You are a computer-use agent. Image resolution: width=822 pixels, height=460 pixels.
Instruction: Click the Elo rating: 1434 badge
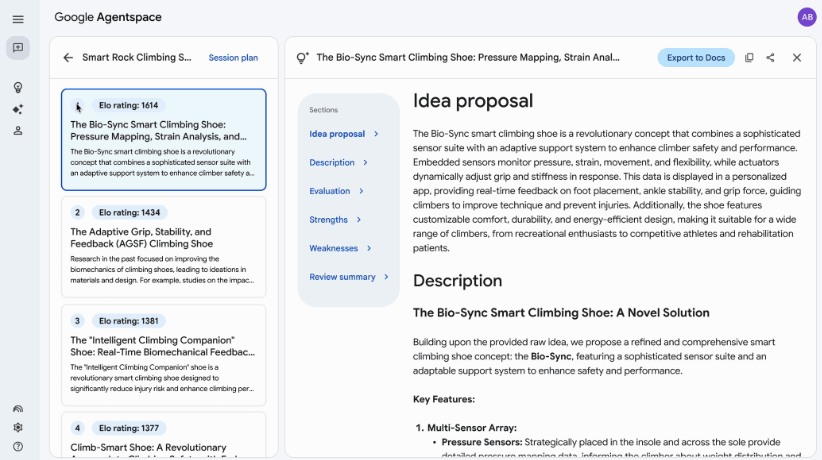click(x=129, y=212)
